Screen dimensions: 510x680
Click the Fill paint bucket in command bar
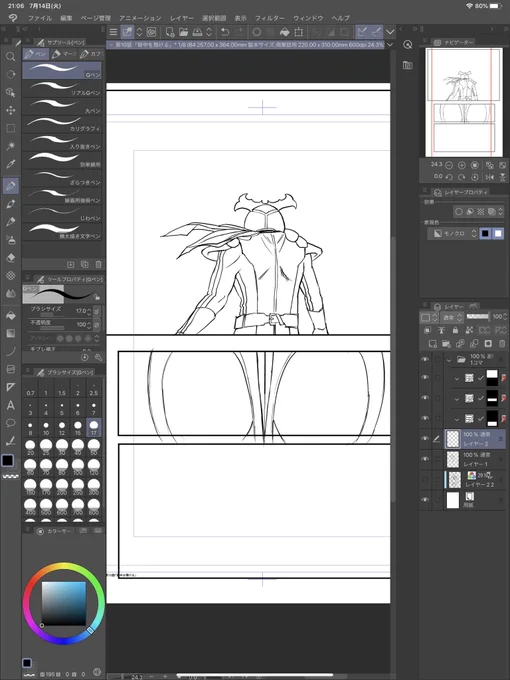284,32
